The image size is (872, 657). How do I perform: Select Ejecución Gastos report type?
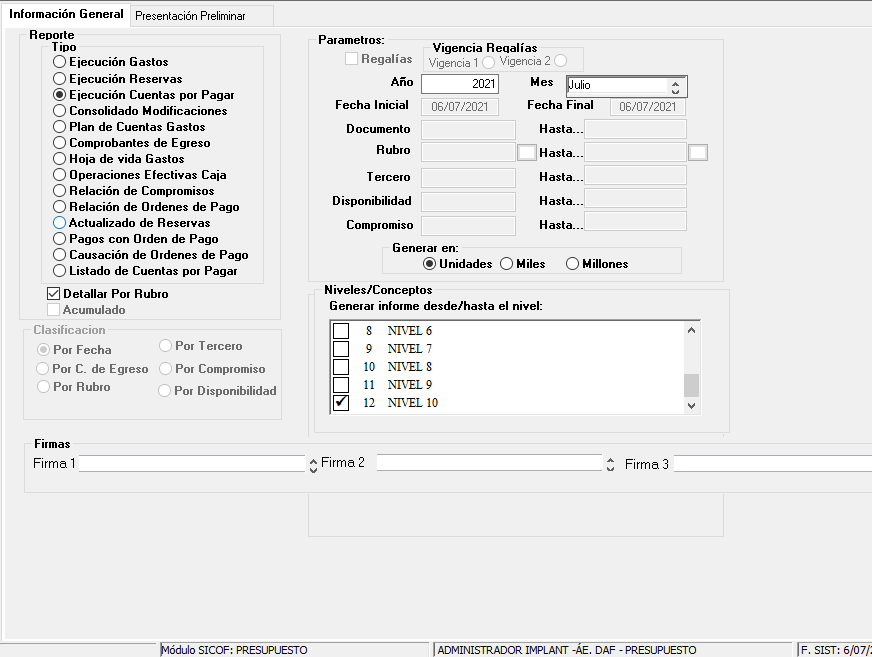(x=60, y=63)
